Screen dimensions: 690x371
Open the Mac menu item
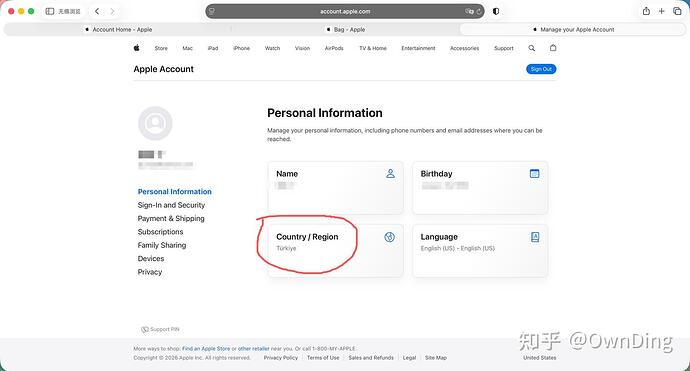[x=187, y=48]
